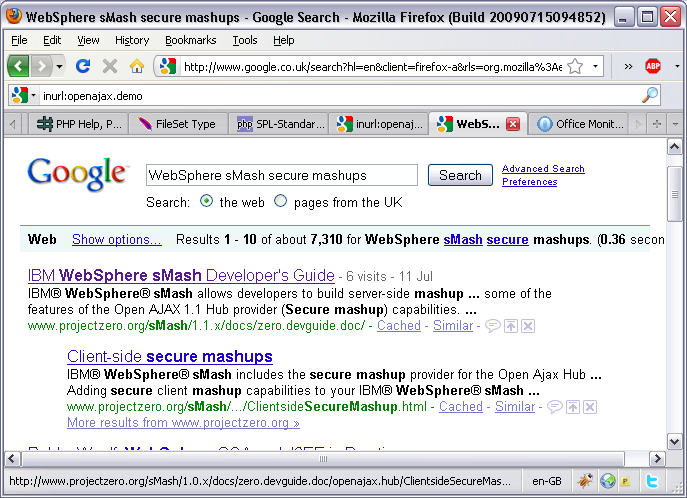Open the address bar history dropdown

pyautogui.click(x=595, y=67)
